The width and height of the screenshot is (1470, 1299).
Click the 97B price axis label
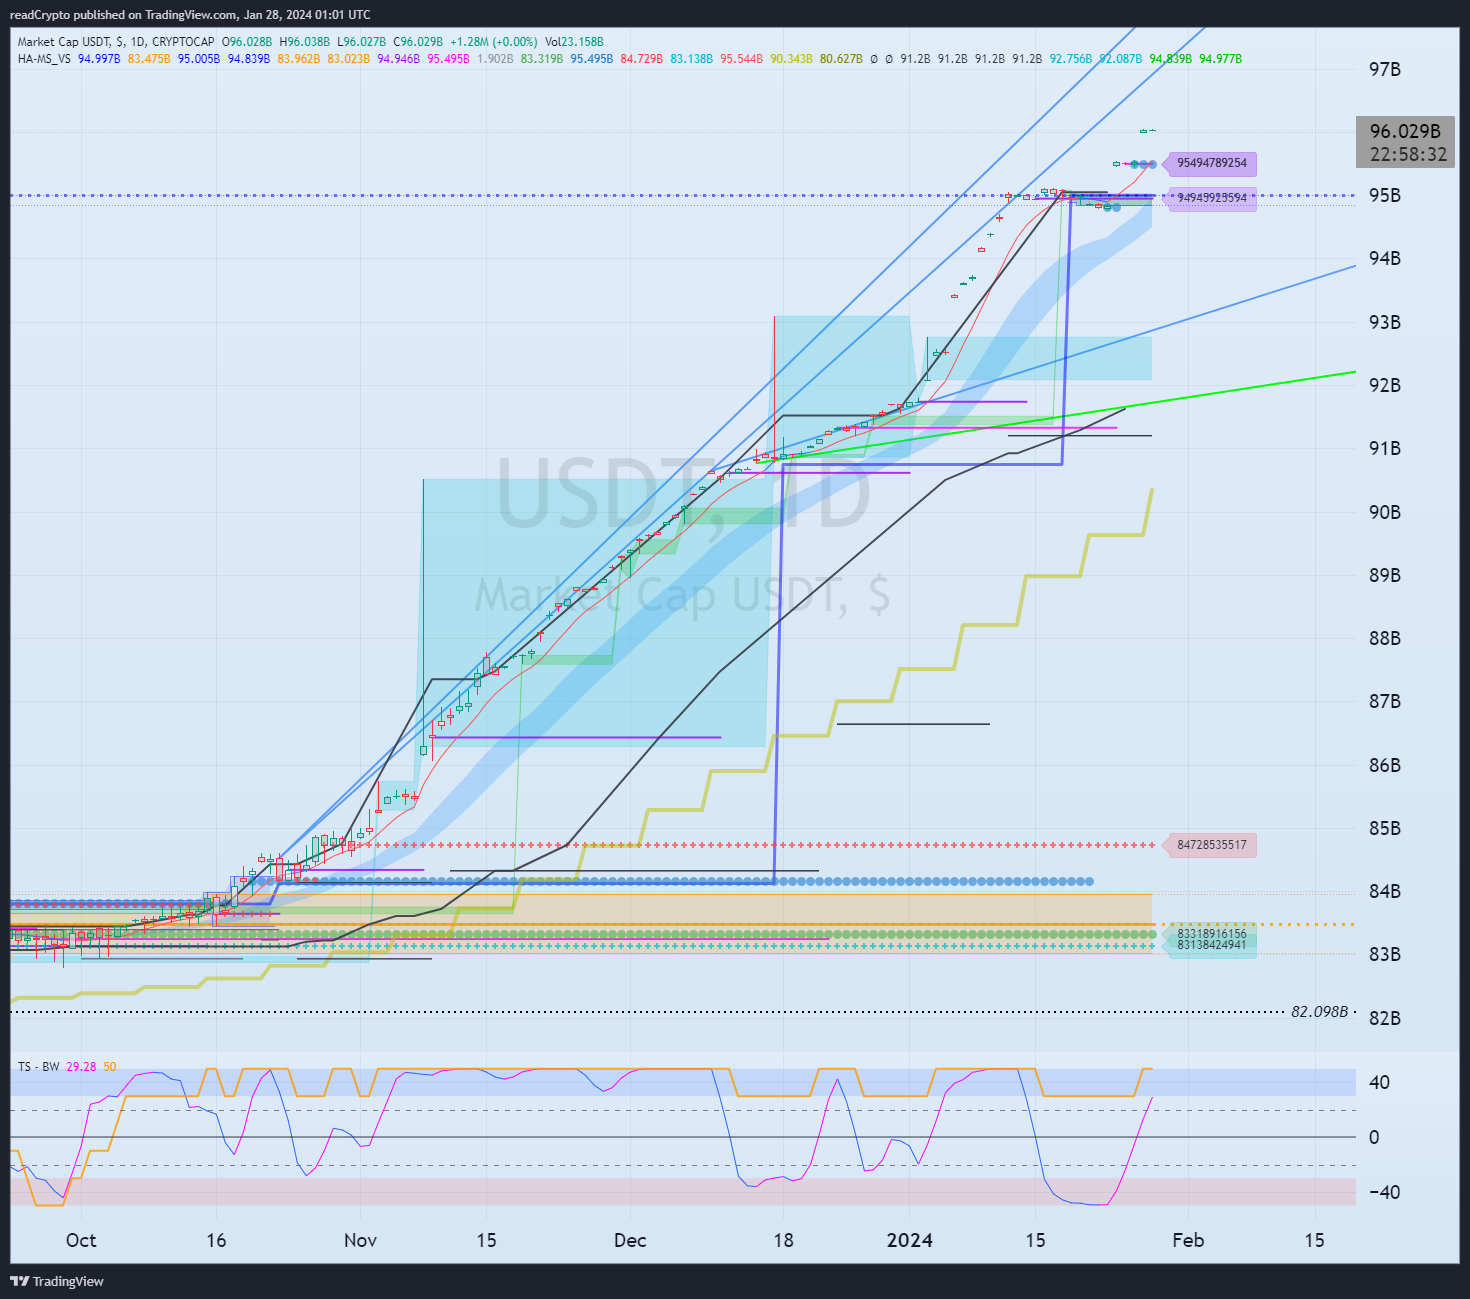(x=1385, y=69)
